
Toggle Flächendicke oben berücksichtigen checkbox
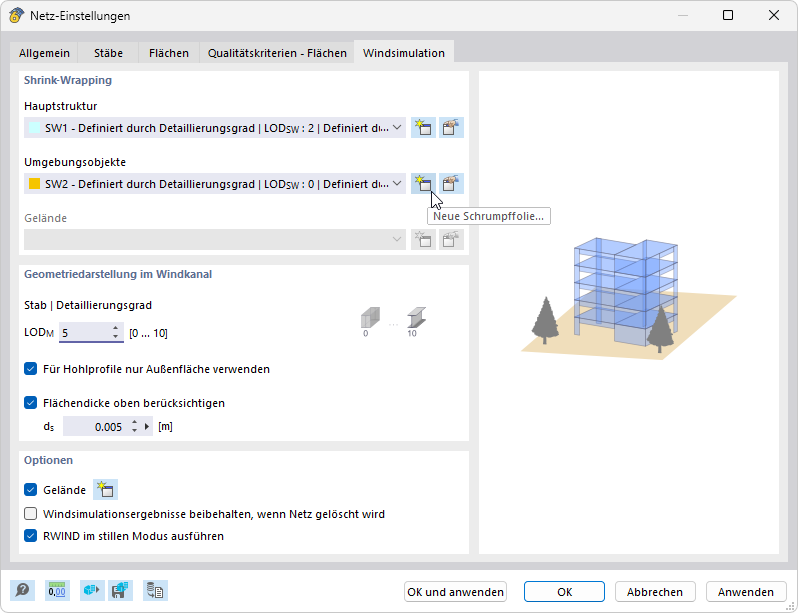coord(31,403)
